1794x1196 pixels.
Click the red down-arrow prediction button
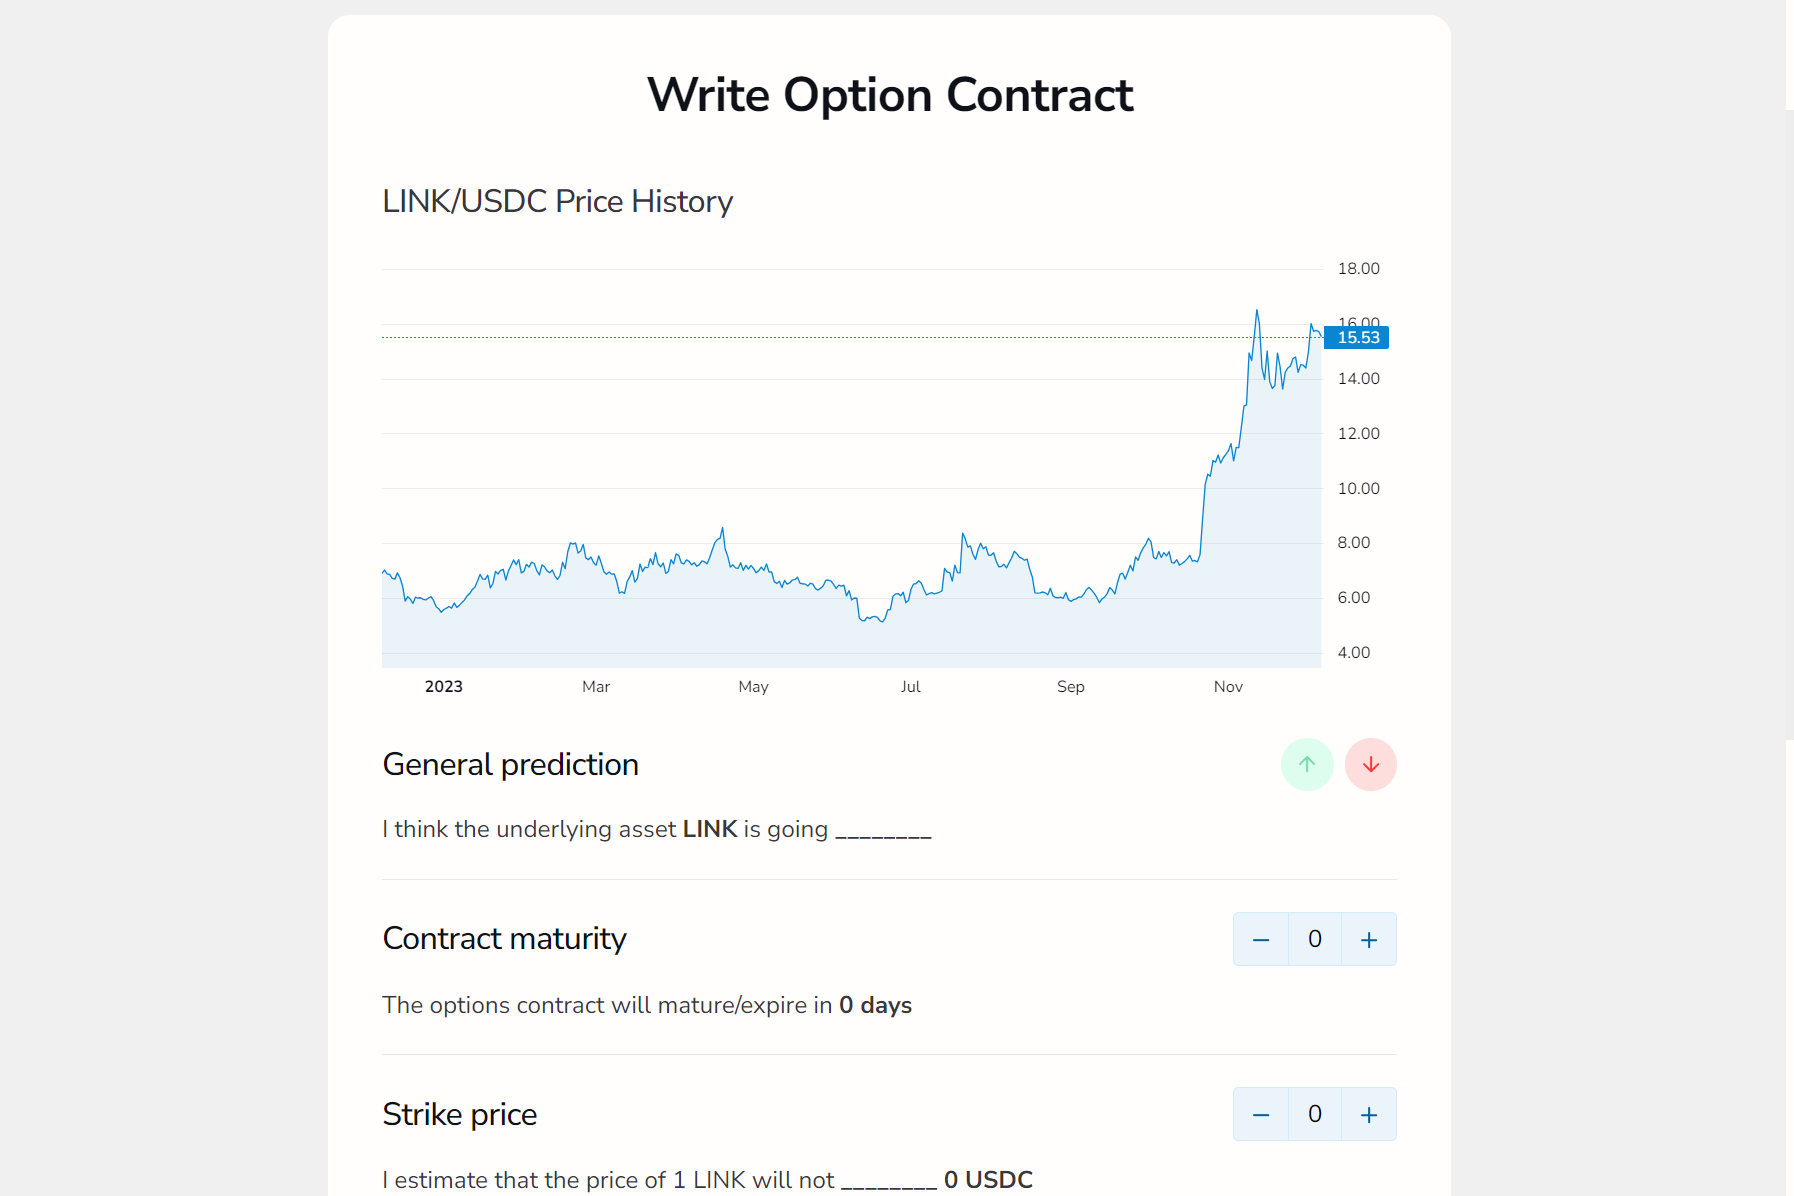pos(1371,765)
